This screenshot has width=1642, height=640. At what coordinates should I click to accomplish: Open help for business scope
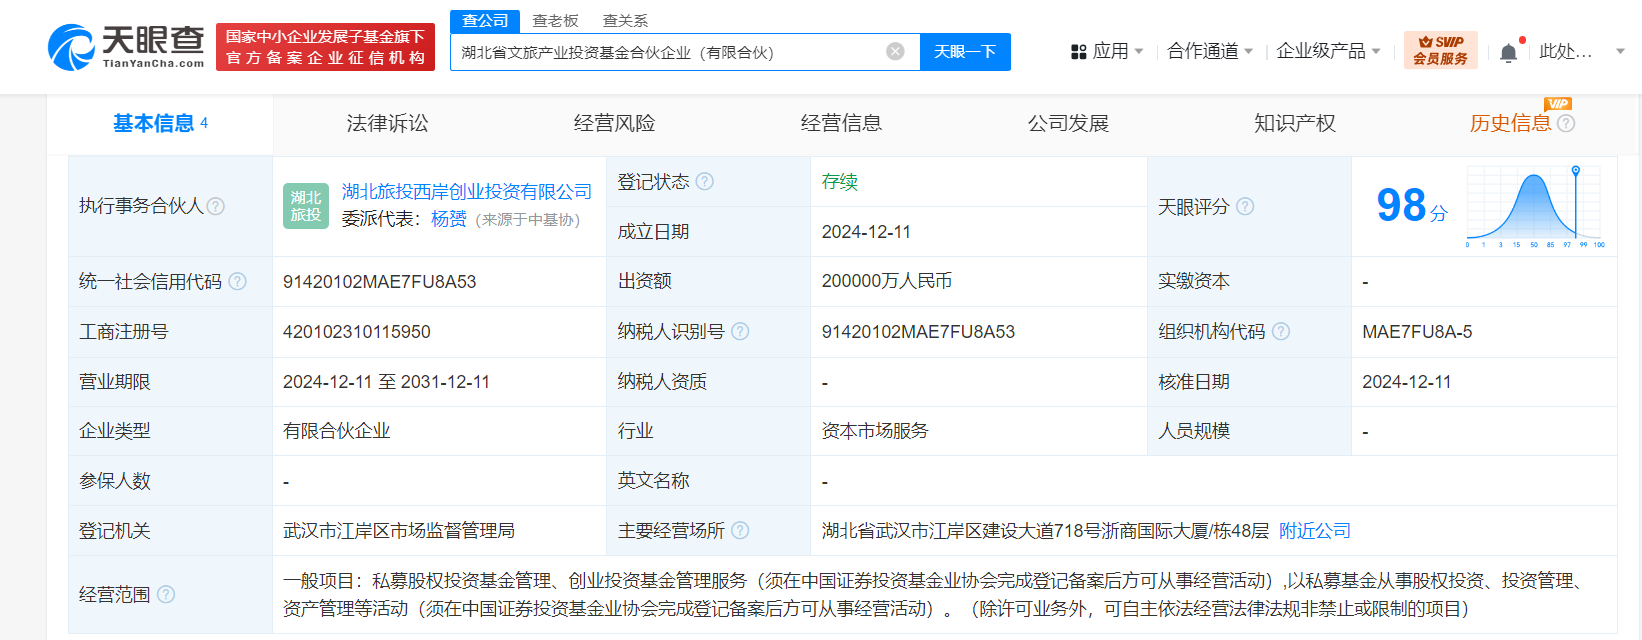pyautogui.click(x=166, y=594)
